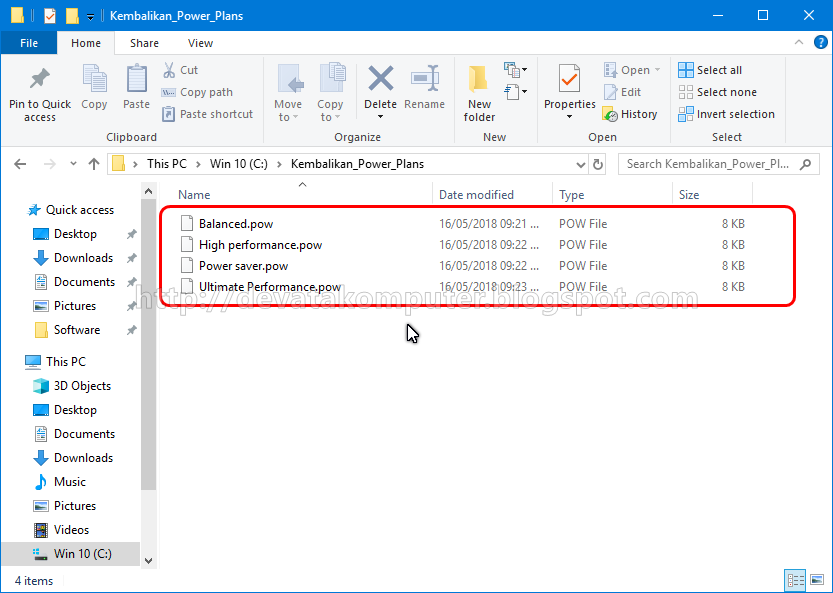Switch to the Share tab

pyautogui.click(x=144, y=43)
